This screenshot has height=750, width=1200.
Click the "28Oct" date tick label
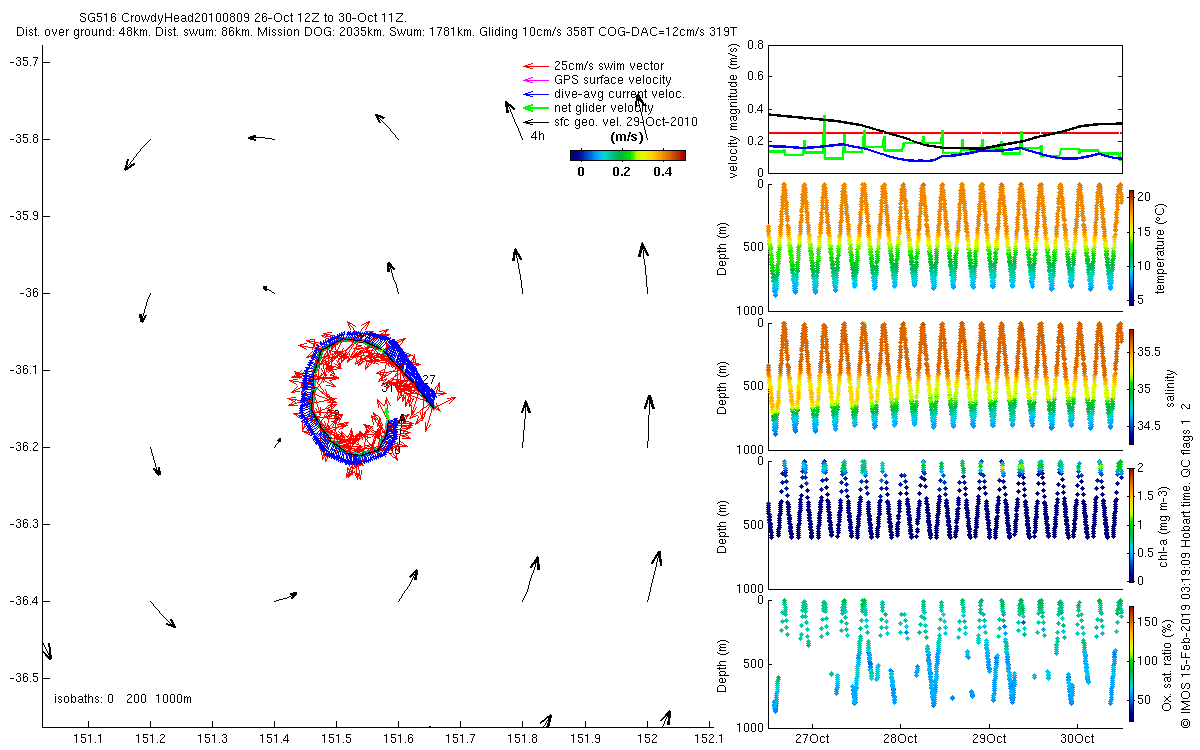coord(900,739)
